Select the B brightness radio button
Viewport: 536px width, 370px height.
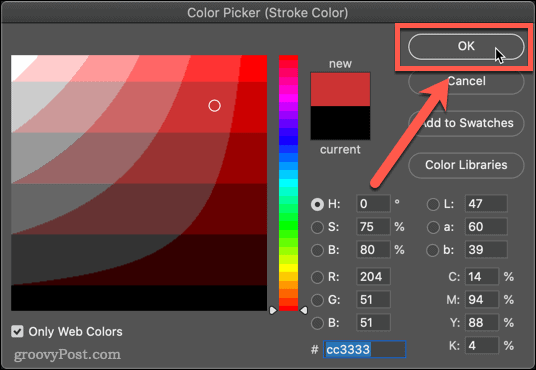pyautogui.click(x=317, y=250)
